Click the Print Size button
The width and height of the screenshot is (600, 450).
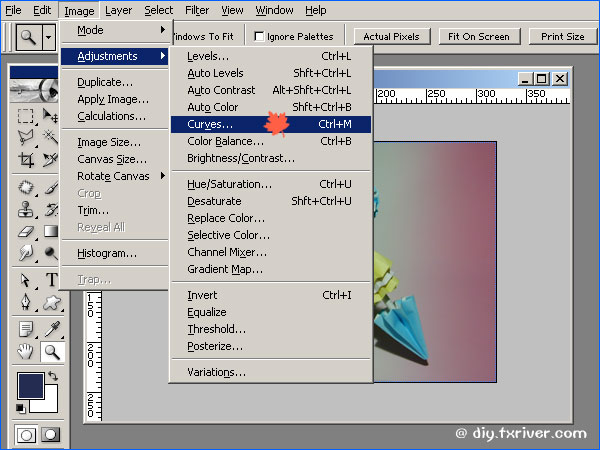[x=562, y=36]
